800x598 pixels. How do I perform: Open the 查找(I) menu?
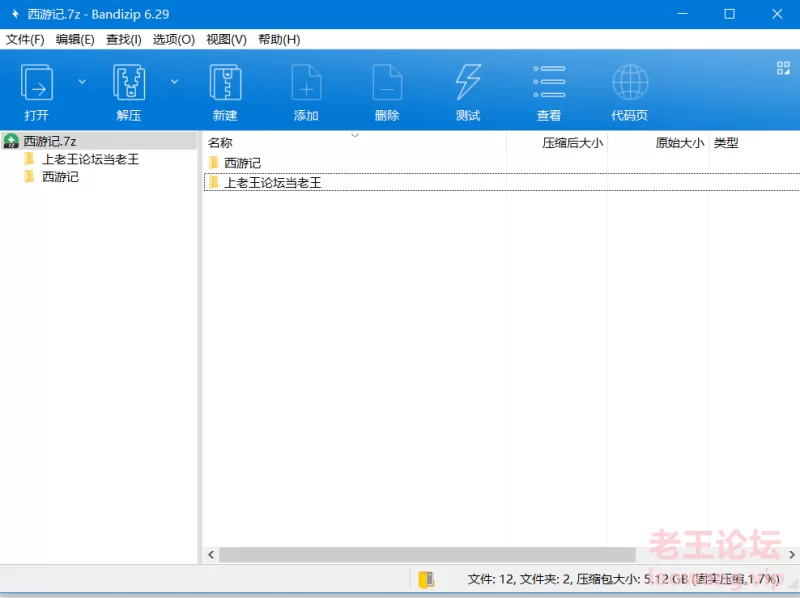(x=123, y=39)
